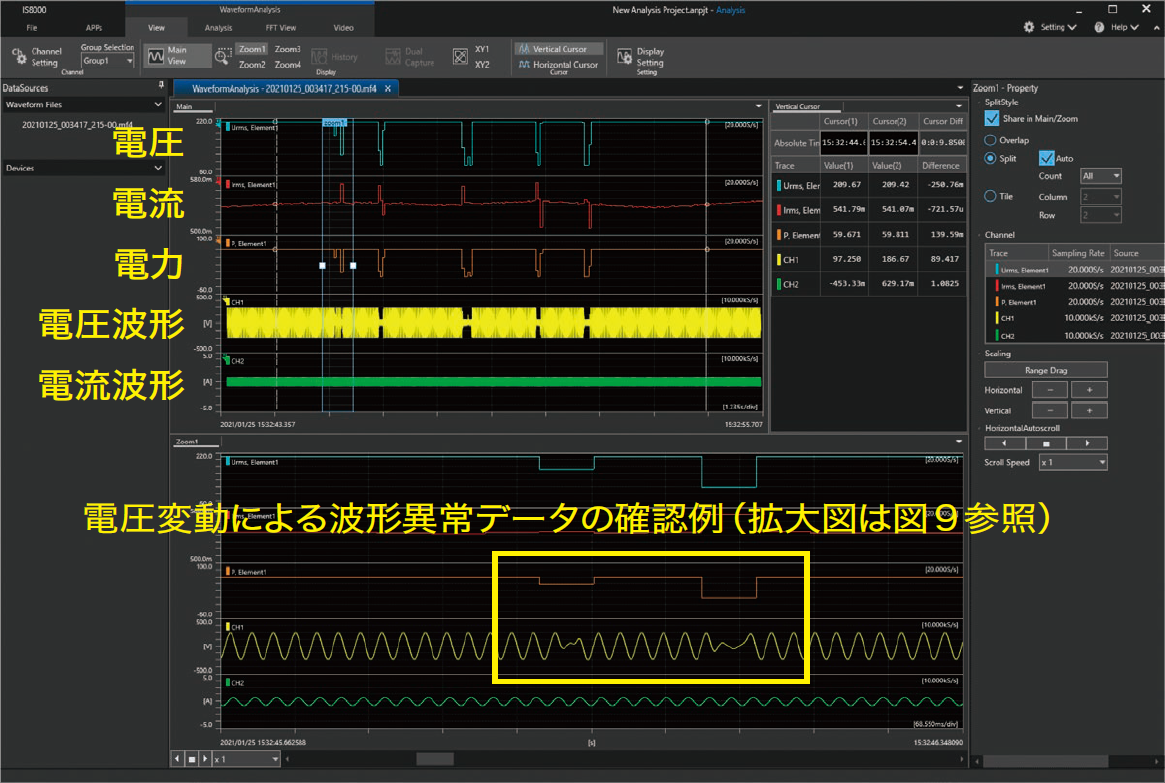Select the Overlap radio button

click(990, 140)
